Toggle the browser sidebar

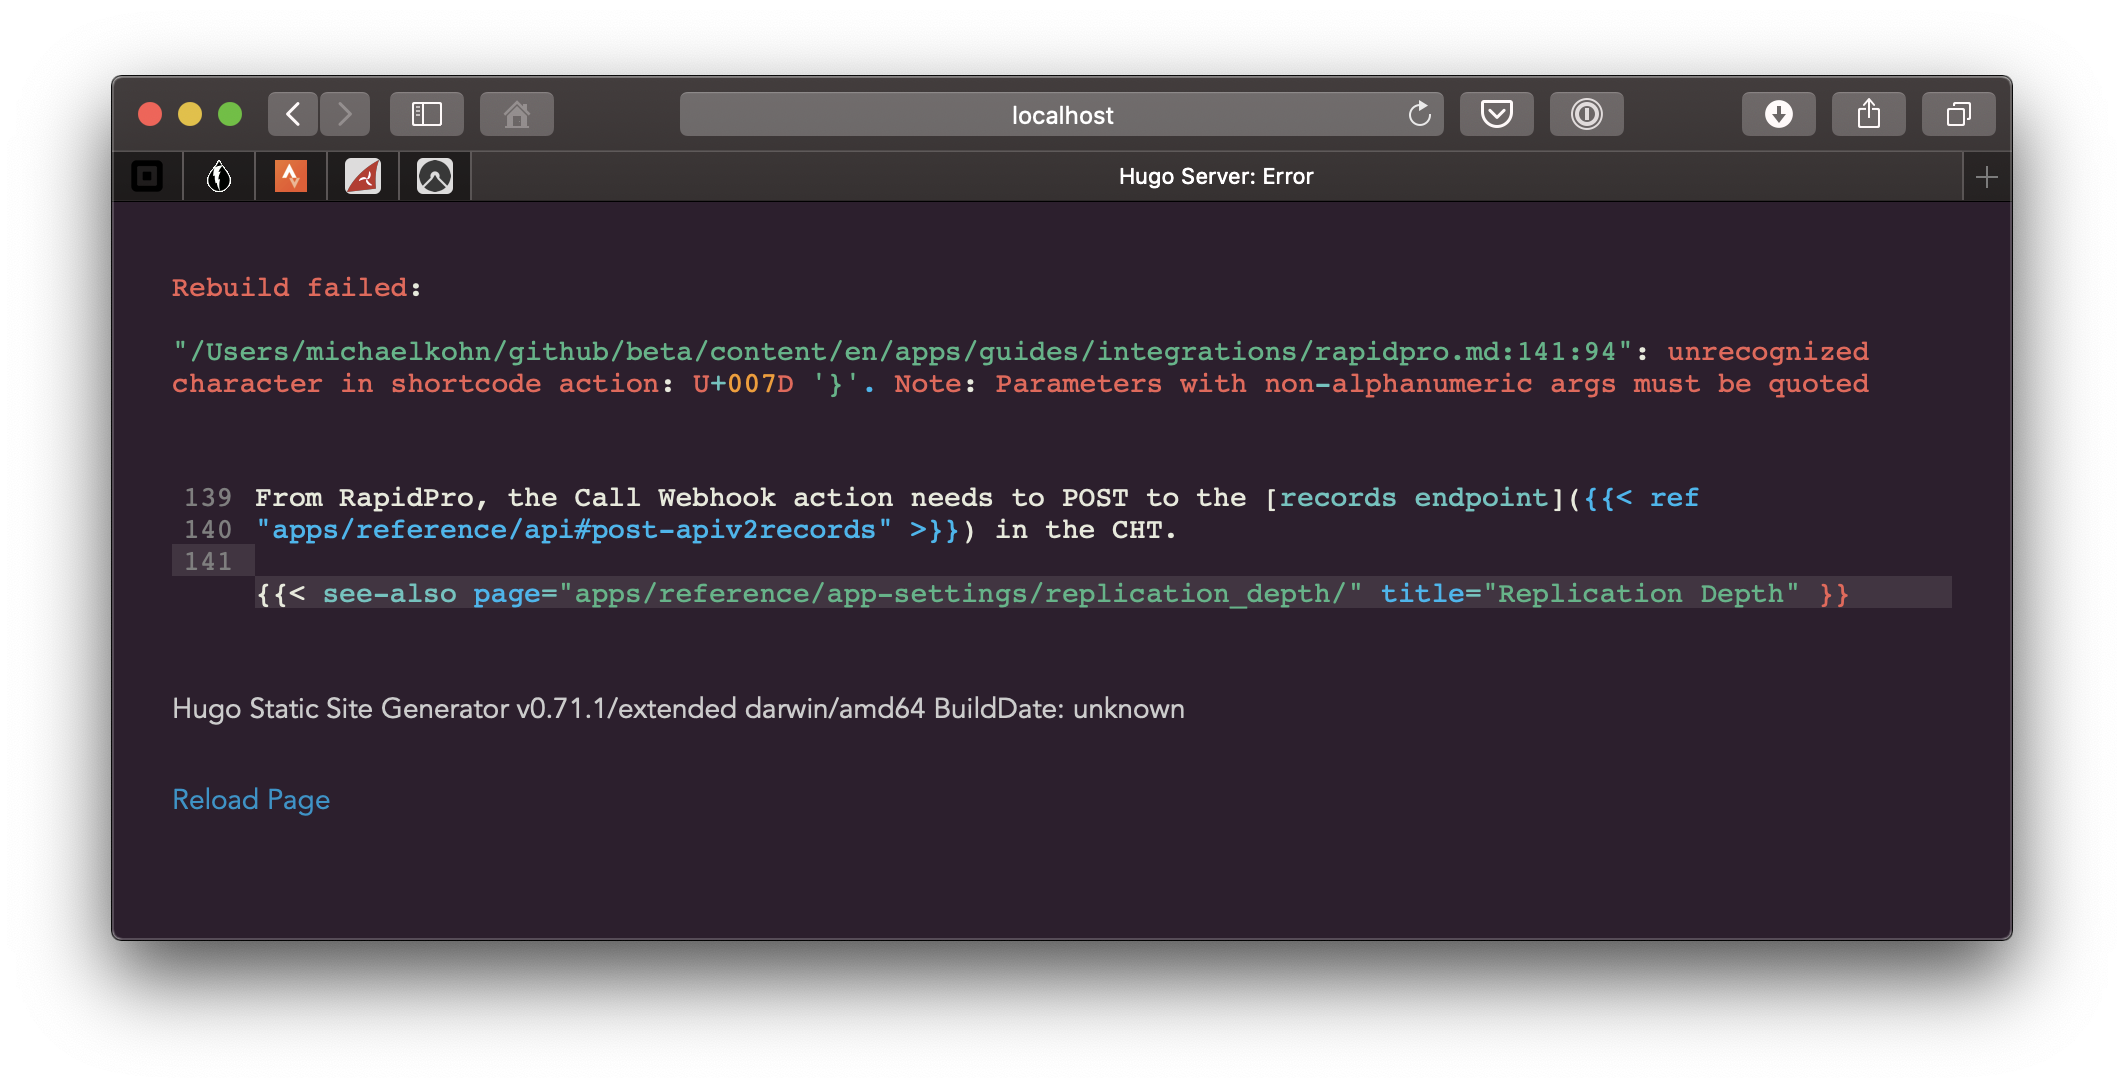coord(426,113)
